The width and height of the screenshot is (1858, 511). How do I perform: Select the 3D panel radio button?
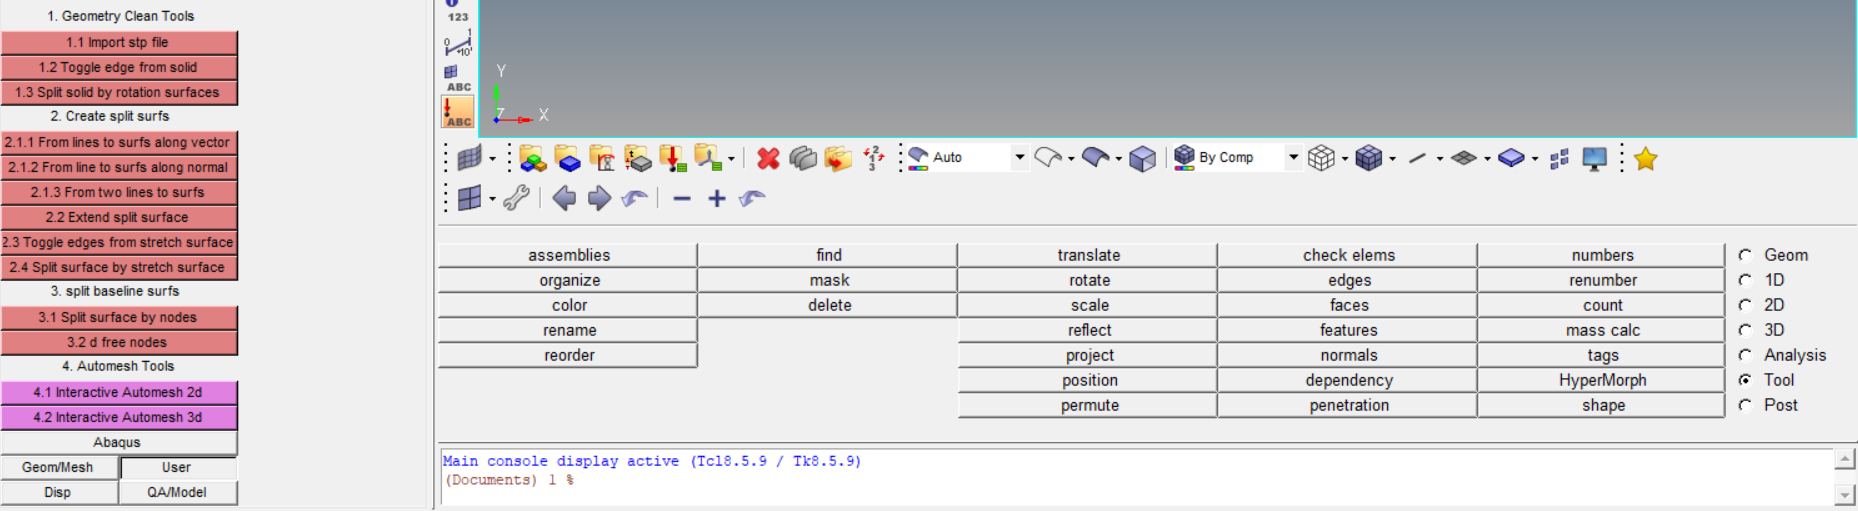1745,330
